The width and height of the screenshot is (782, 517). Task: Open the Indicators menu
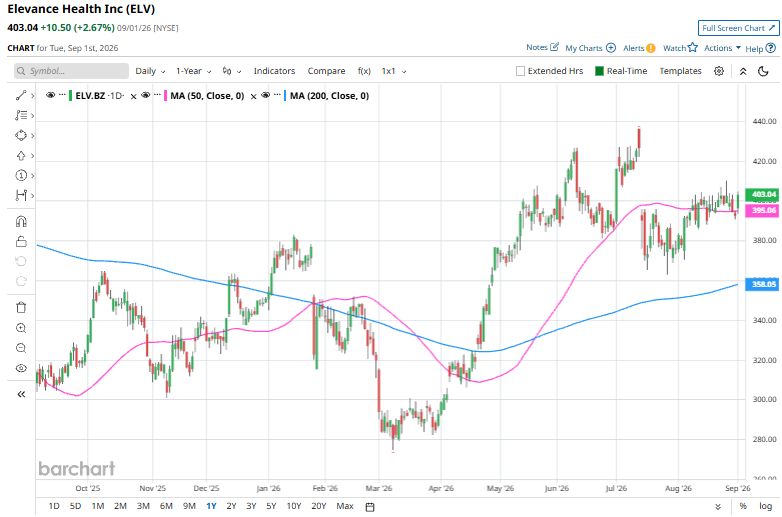[274, 71]
